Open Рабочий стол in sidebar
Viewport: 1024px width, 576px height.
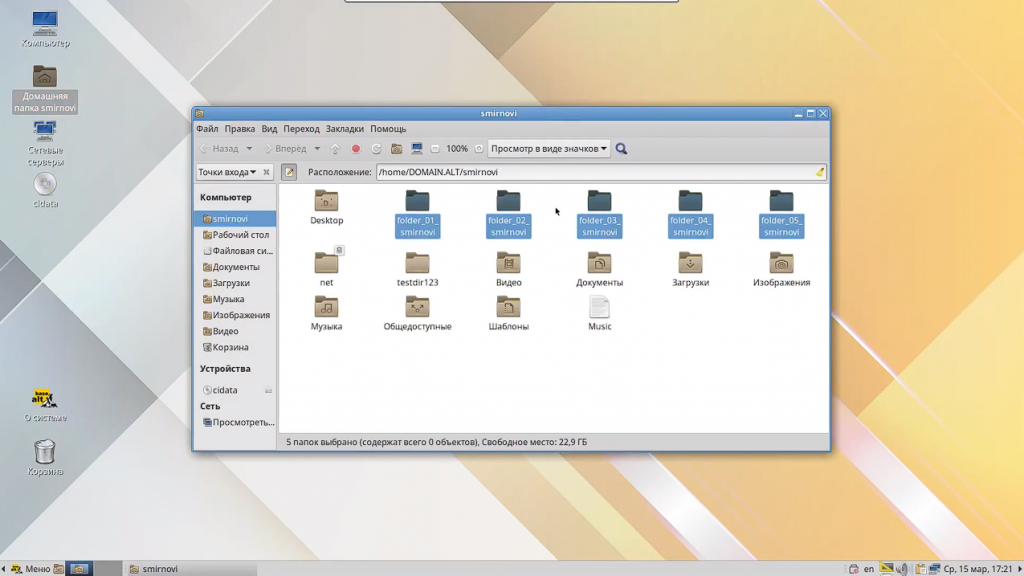pos(235,234)
